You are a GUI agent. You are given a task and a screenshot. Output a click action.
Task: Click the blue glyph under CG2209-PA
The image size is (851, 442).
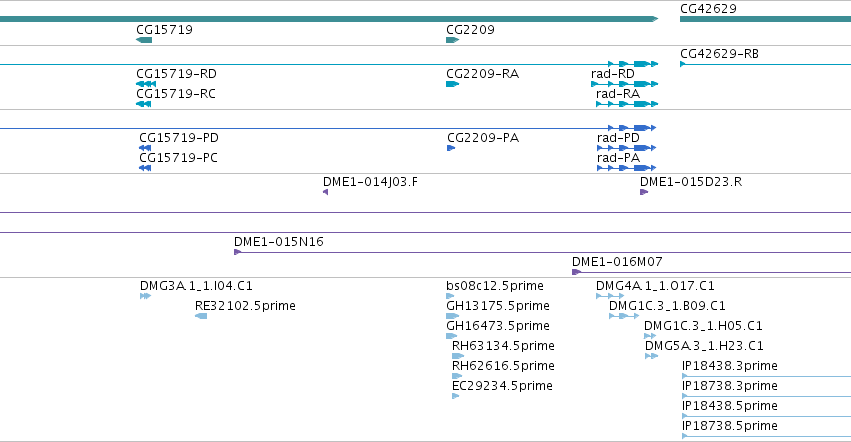point(451,148)
